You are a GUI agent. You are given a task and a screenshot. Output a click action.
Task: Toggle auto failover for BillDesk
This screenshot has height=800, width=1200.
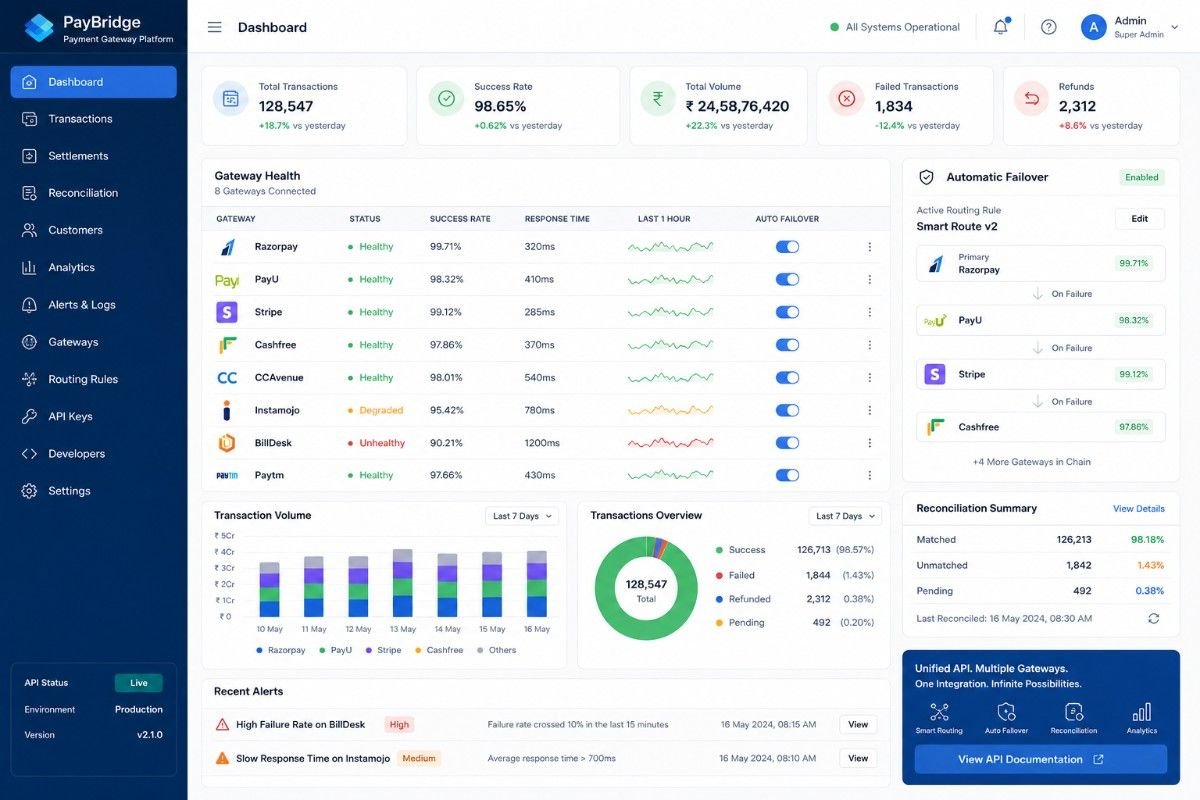(x=788, y=443)
